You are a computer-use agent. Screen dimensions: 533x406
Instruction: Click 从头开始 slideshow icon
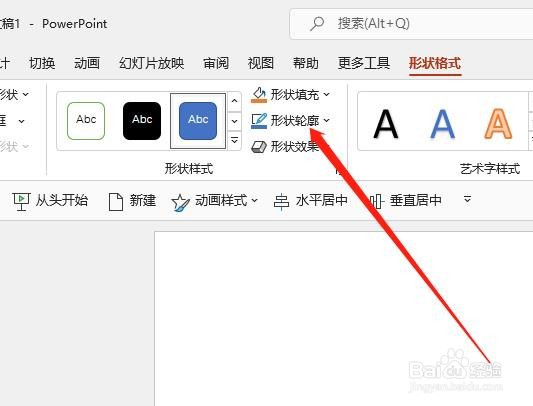point(21,201)
